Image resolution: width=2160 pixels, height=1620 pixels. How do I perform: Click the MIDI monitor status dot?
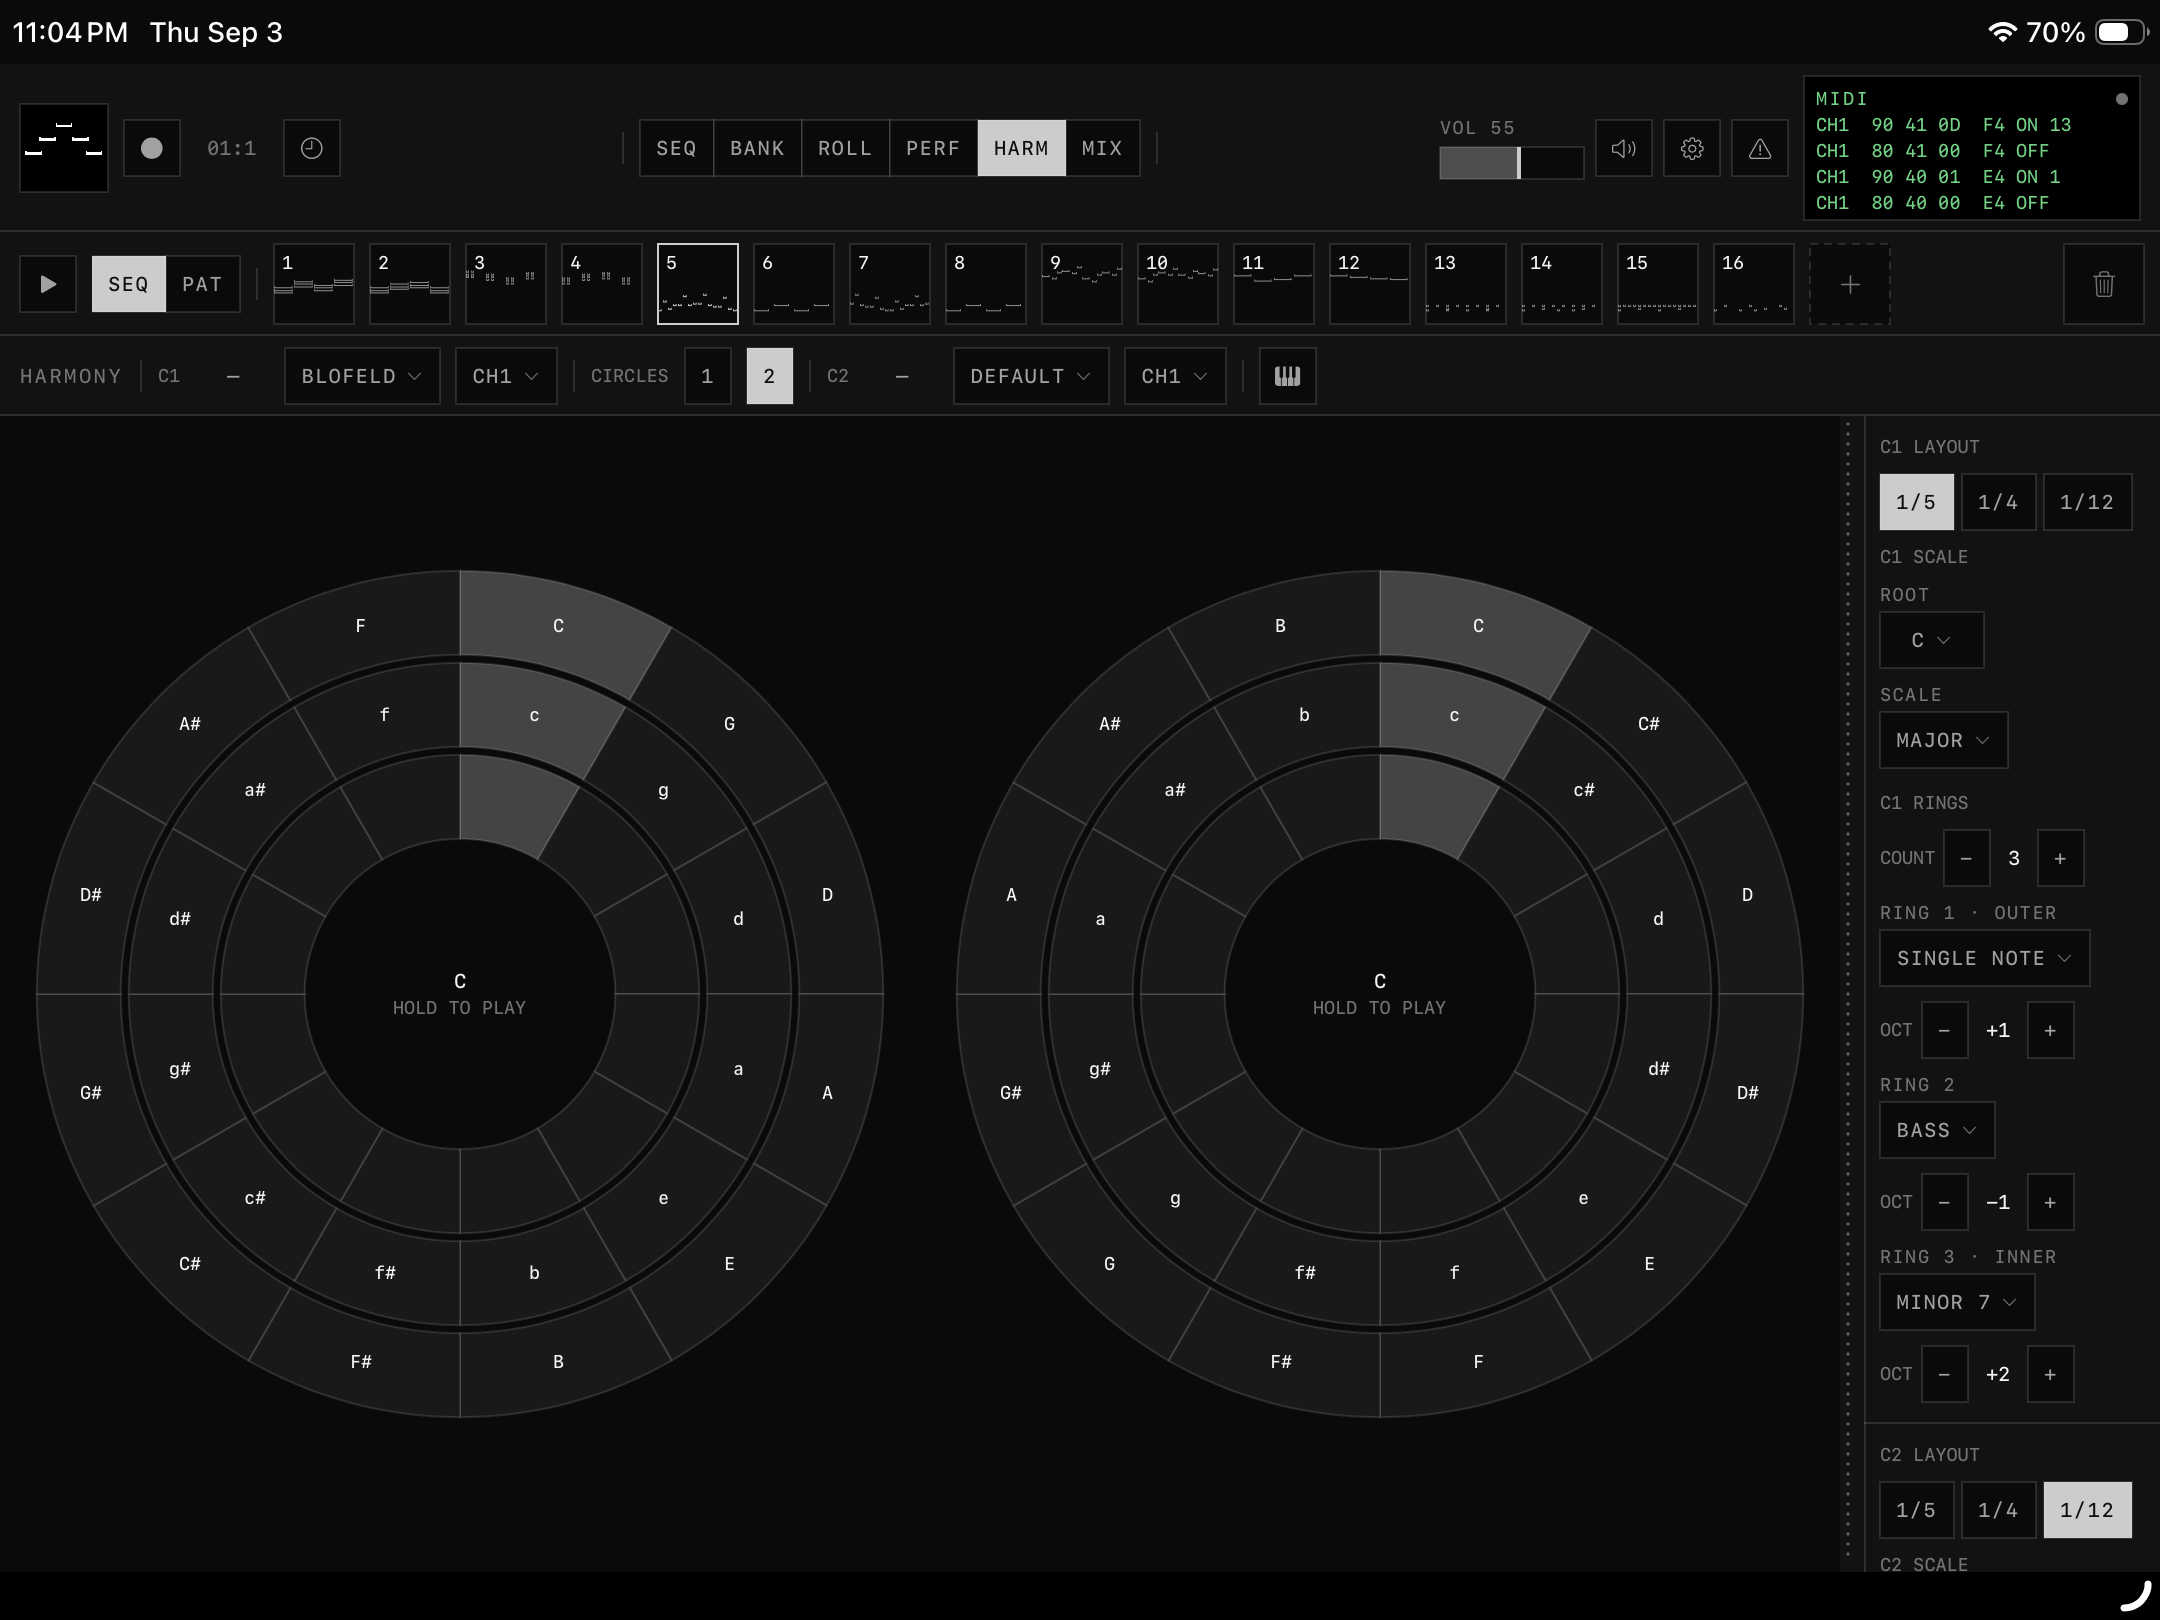(x=2122, y=99)
